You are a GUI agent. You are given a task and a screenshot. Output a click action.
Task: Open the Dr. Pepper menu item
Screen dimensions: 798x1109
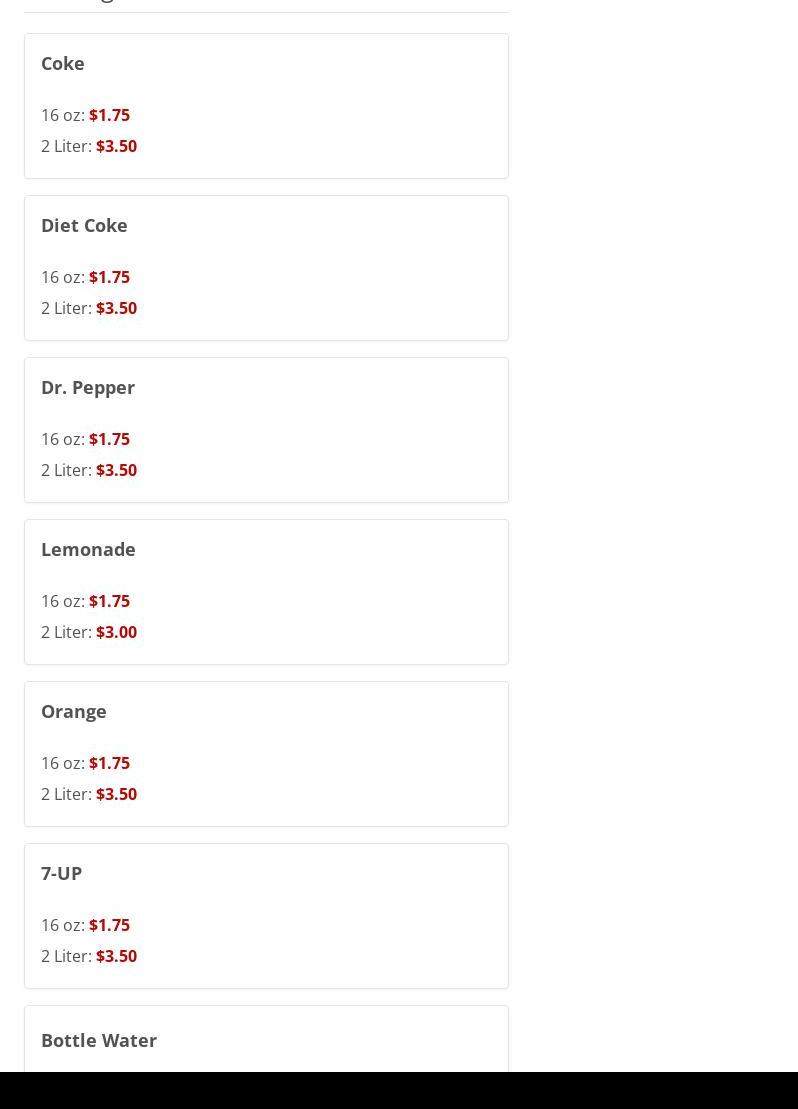click(88, 387)
